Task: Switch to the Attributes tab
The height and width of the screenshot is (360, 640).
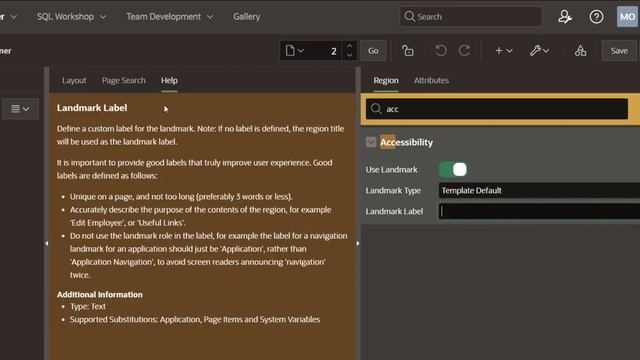Action: (x=431, y=80)
